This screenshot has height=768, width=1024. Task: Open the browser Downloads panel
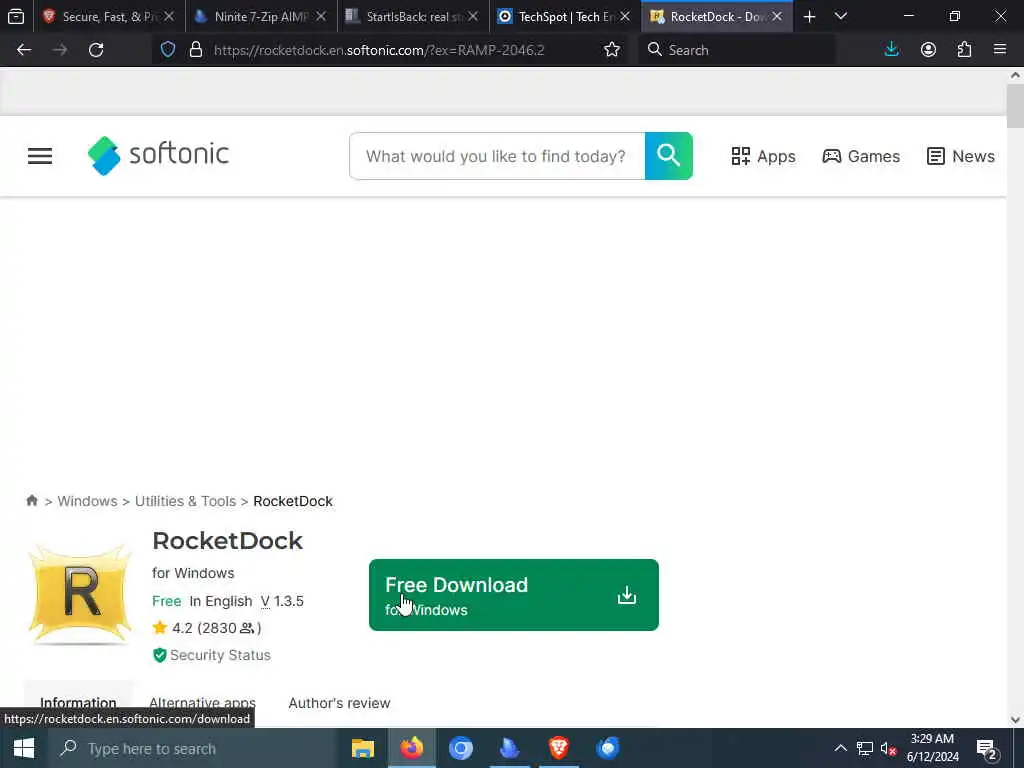(x=891, y=50)
